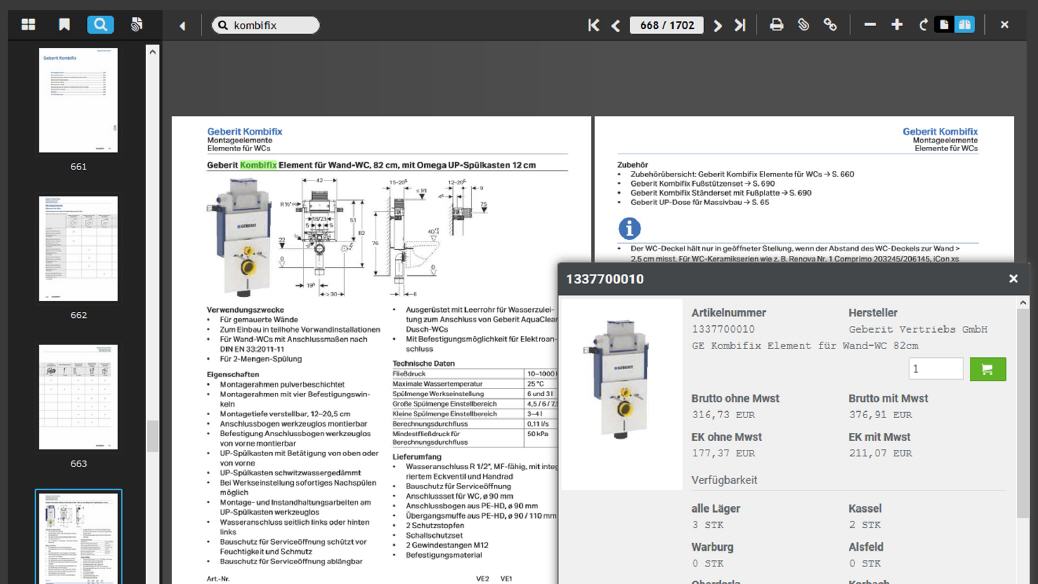Click the info icon on right page

630,228
